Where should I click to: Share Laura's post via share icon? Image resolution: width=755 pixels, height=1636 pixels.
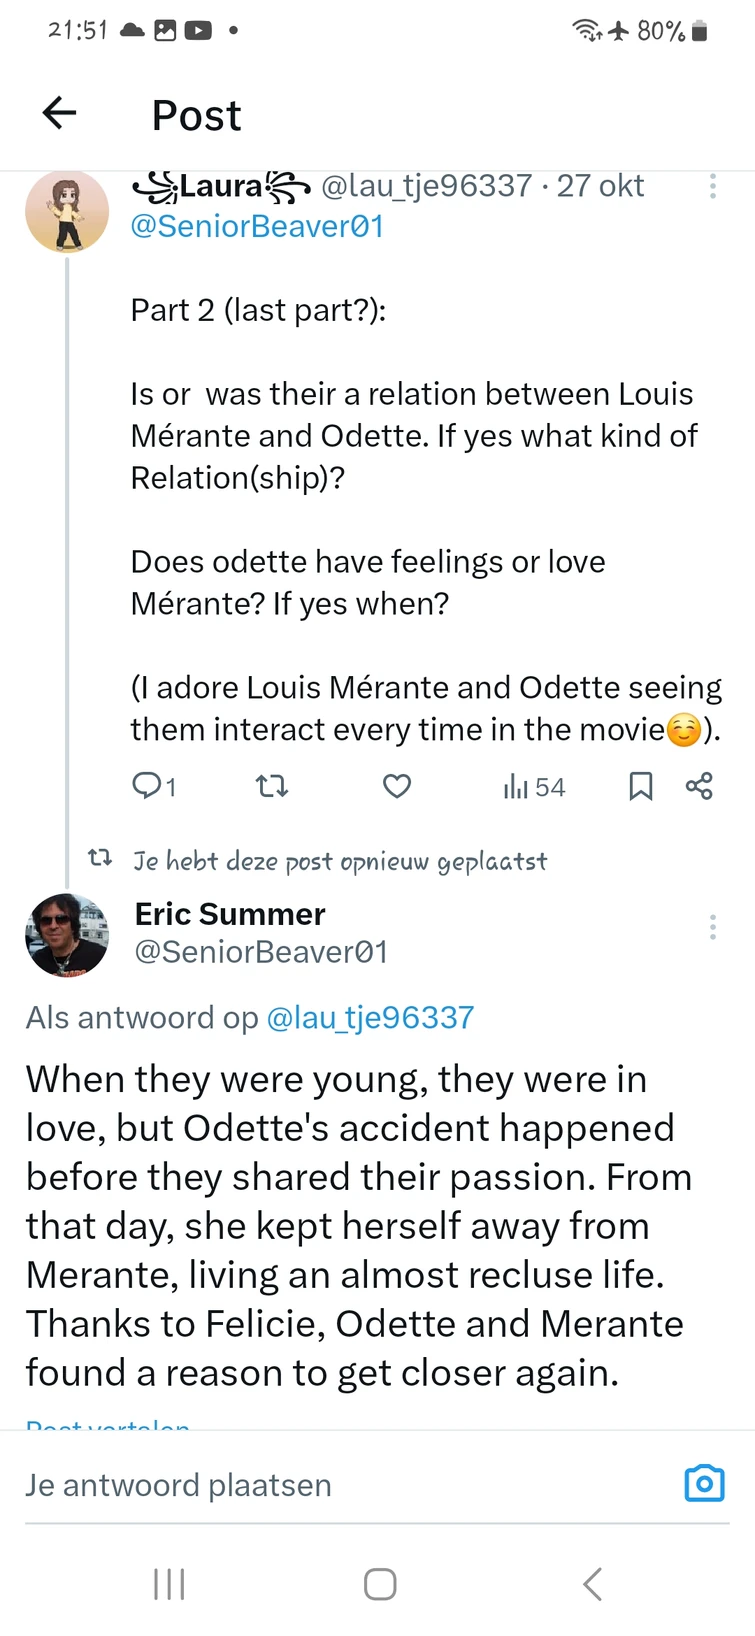pos(699,786)
